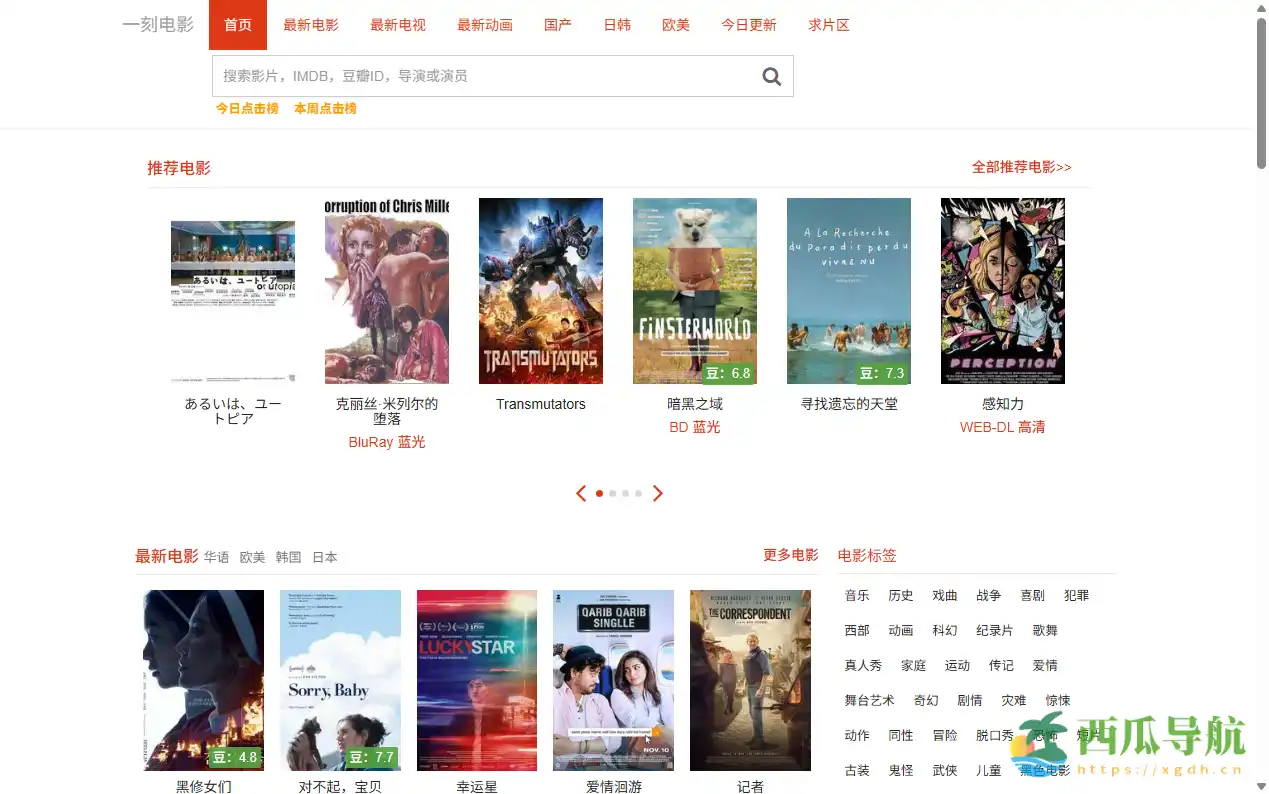Select the 科幻 movie tag
The image size is (1269, 794).
944,630
